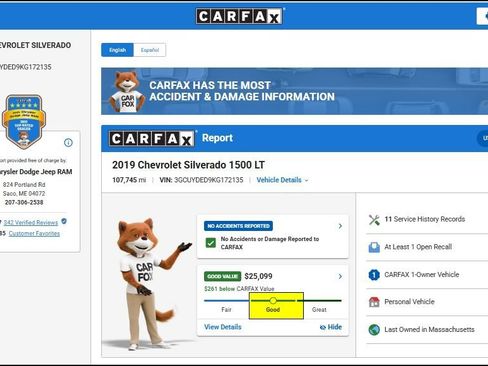The height and width of the screenshot is (366, 488).
Task: Click the $25,099 price value
Action: [258, 276]
